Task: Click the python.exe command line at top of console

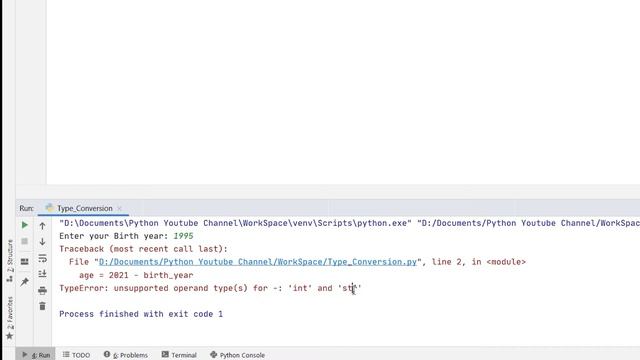Action: click(x=349, y=223)
